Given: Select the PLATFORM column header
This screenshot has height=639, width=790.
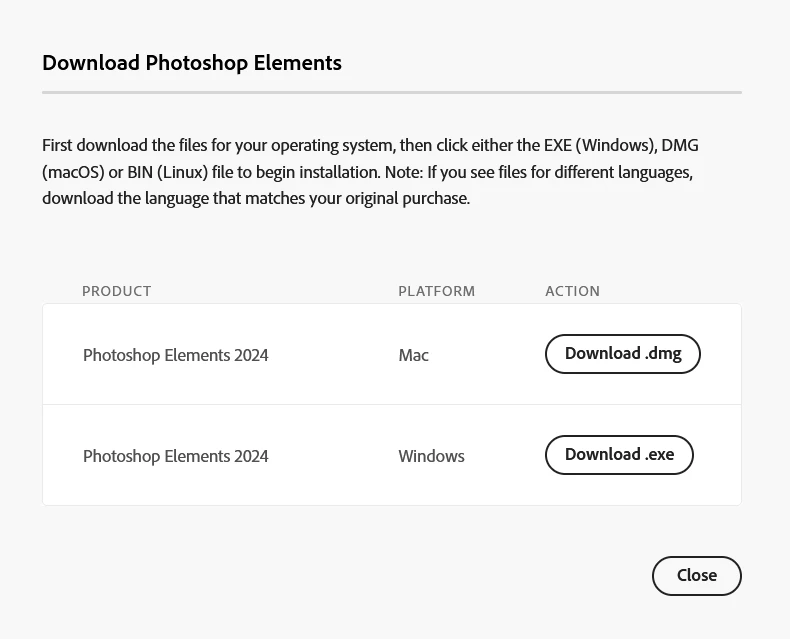Looking at the screenshot, I should click(436, 291).
